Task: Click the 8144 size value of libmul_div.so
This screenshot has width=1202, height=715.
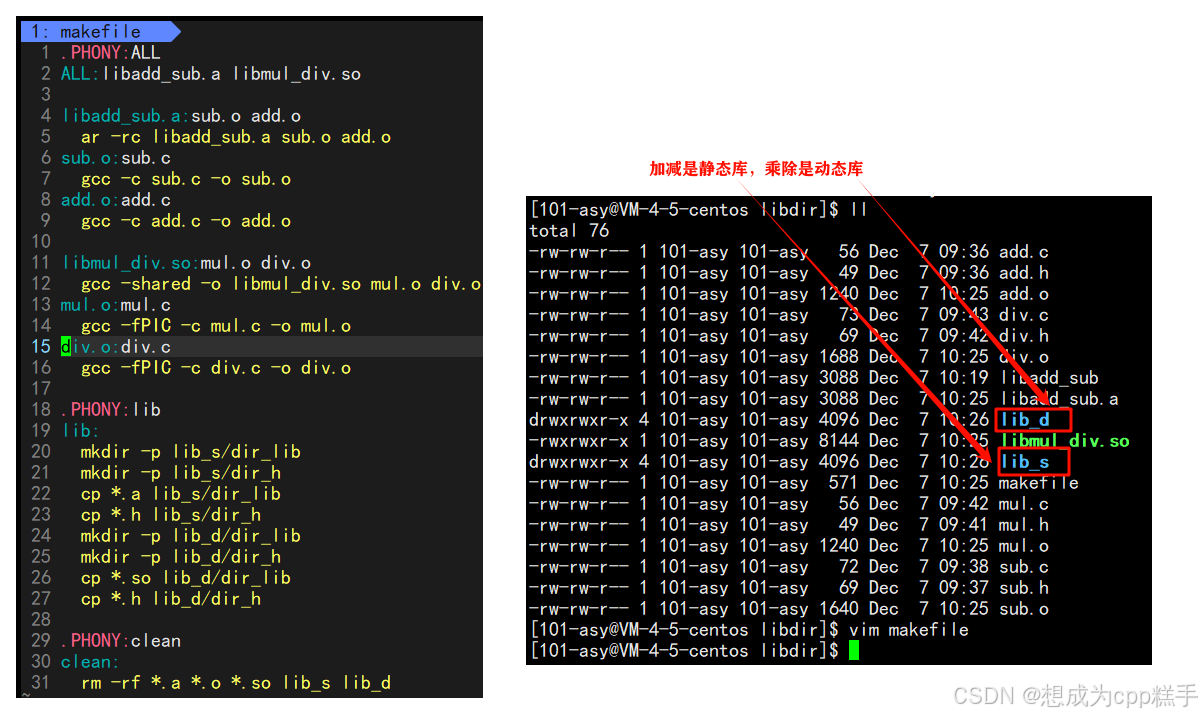Action: (x=838, y=441)
